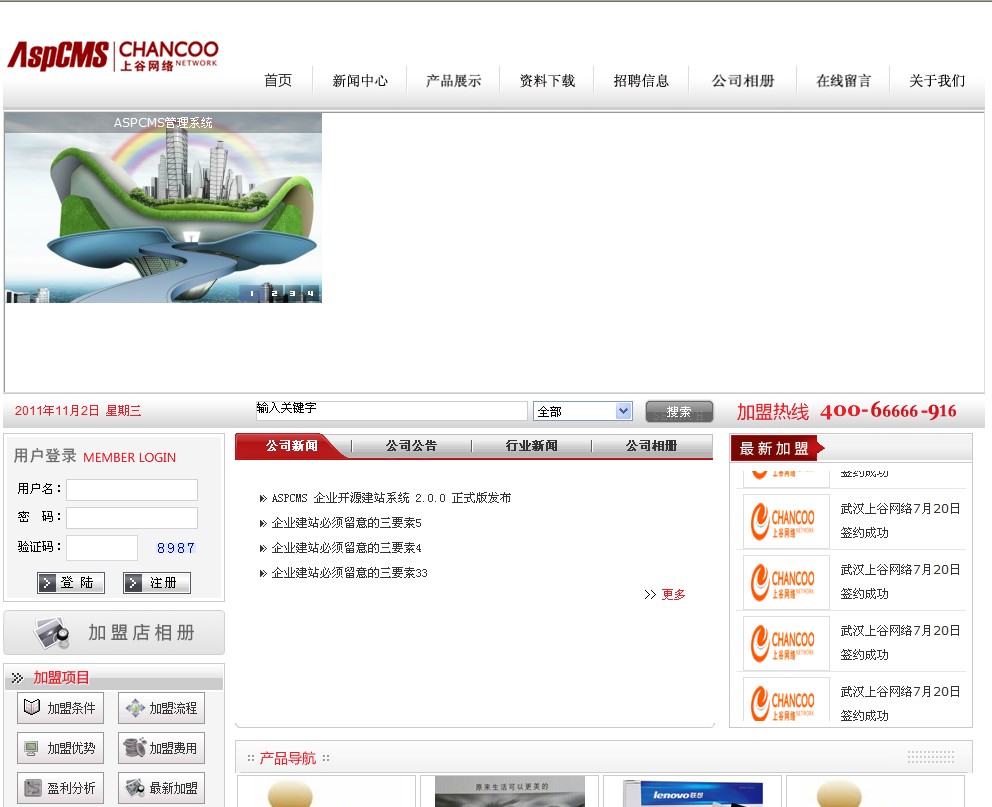
Task: Focus the 验证码 captcha field
Action: pyautogui.click(x=102, y=548)
